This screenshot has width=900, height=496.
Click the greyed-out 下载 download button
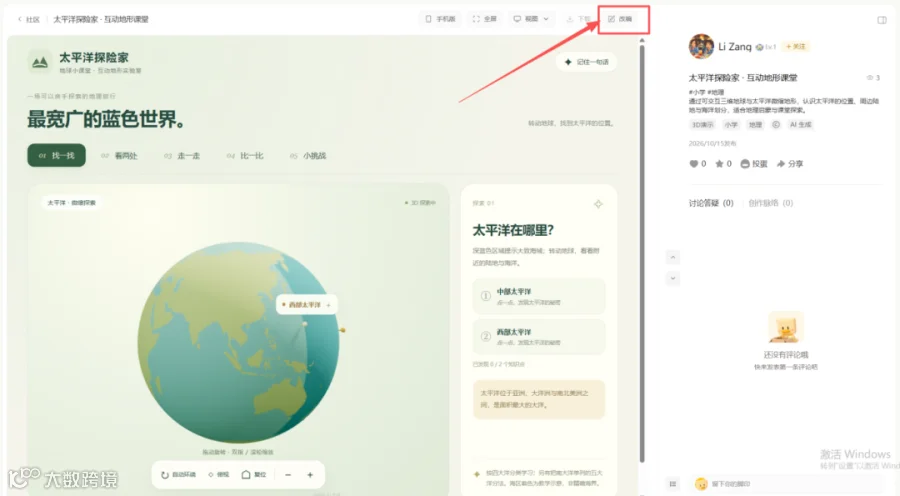(579, 20)
